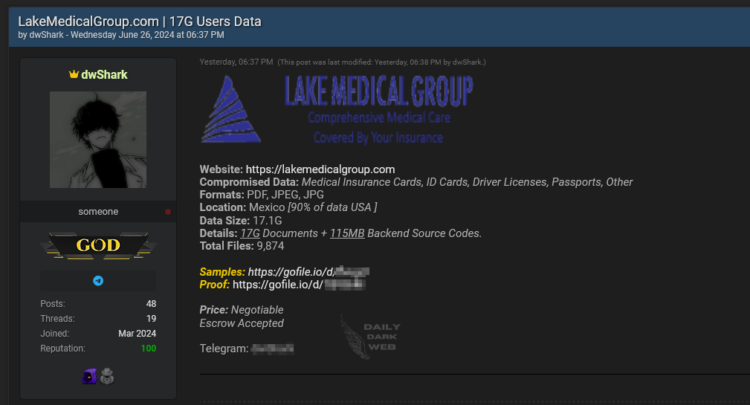Viewport: 750px width, 405px height.
Task: Click the red offline status dot
Action: point(168,212)
